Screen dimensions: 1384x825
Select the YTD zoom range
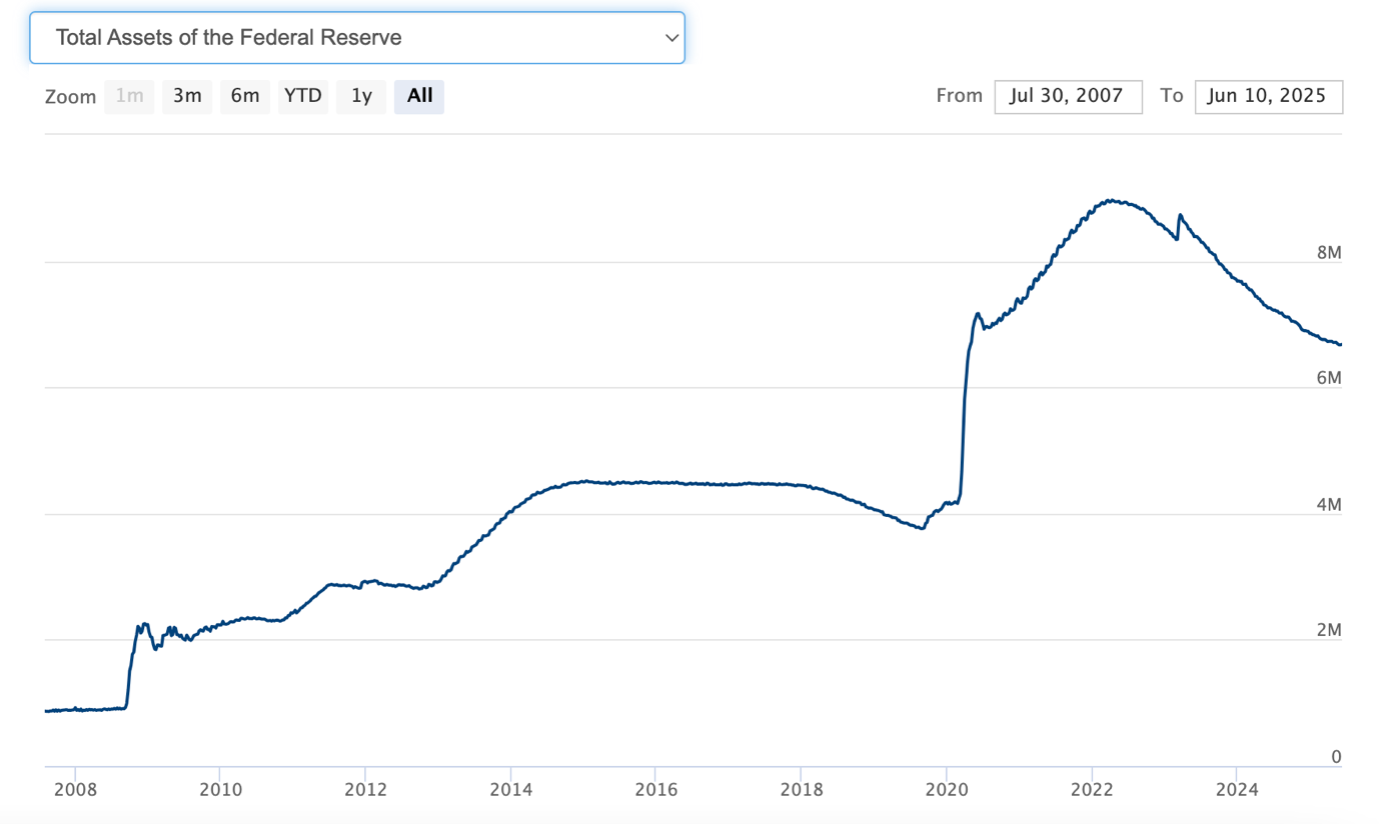click(x=303, y=96)
